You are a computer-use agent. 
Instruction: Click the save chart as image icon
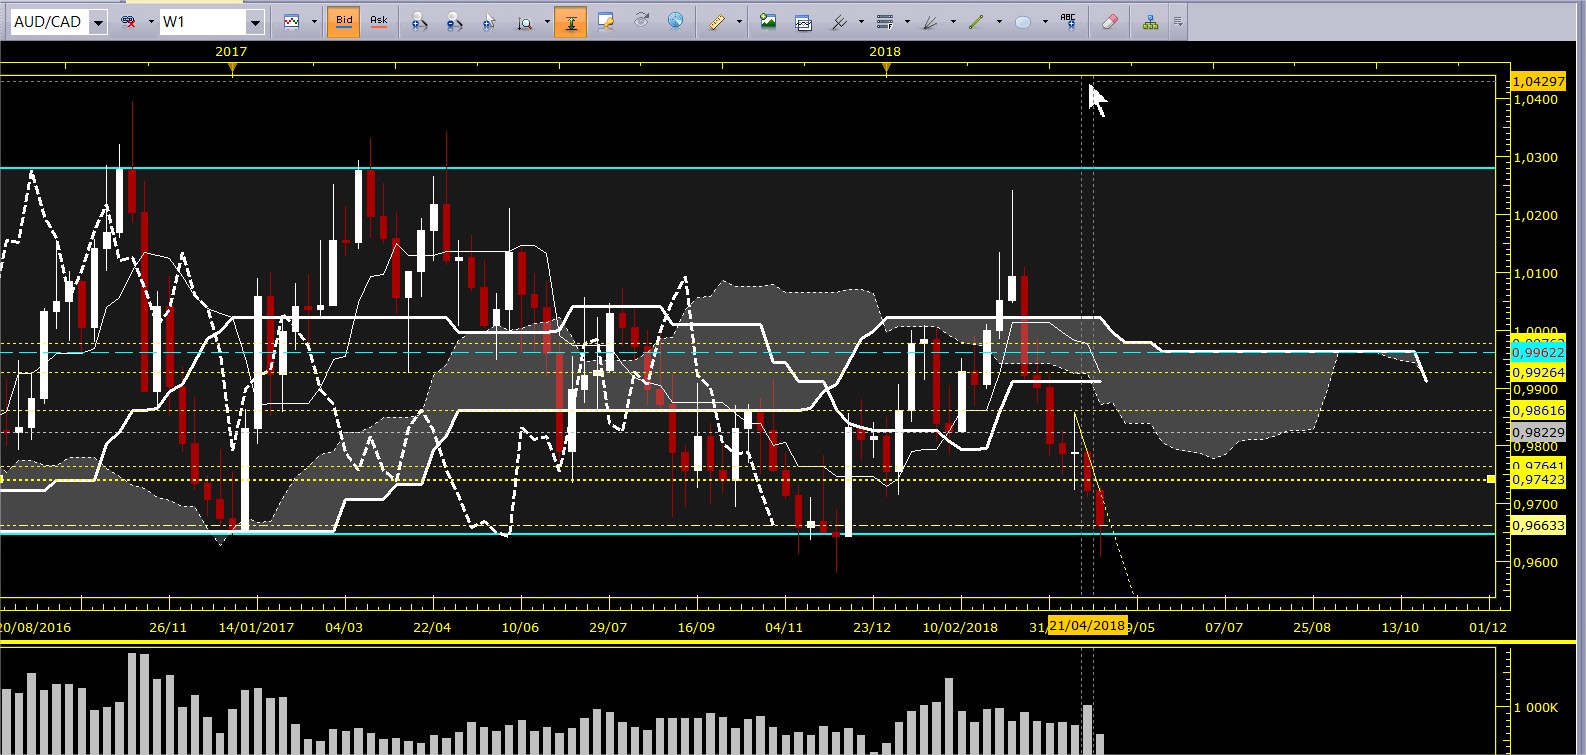point(768,21)
